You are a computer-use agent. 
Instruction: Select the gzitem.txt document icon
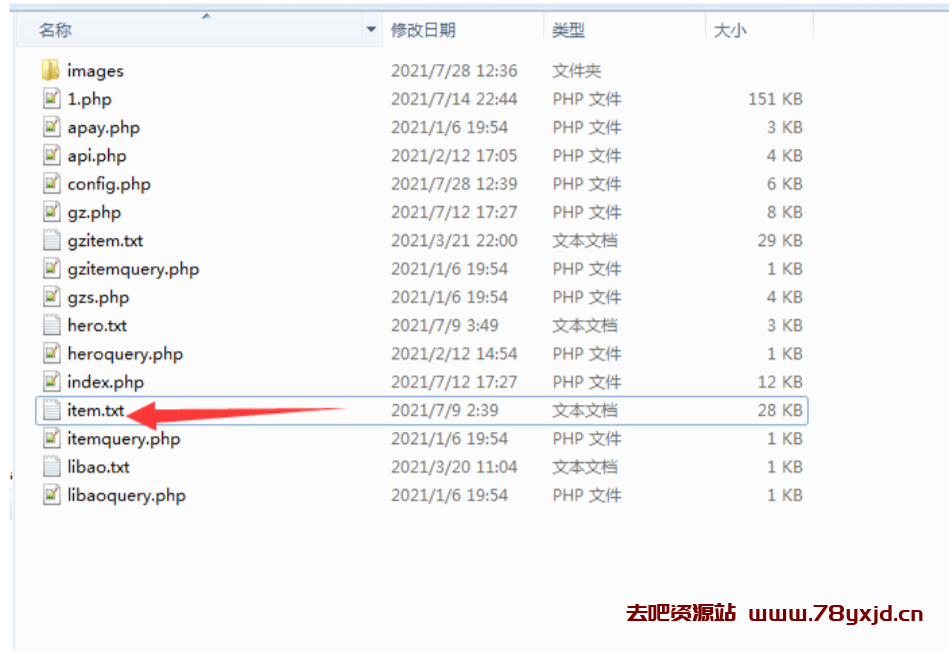[x=51, y=240]
